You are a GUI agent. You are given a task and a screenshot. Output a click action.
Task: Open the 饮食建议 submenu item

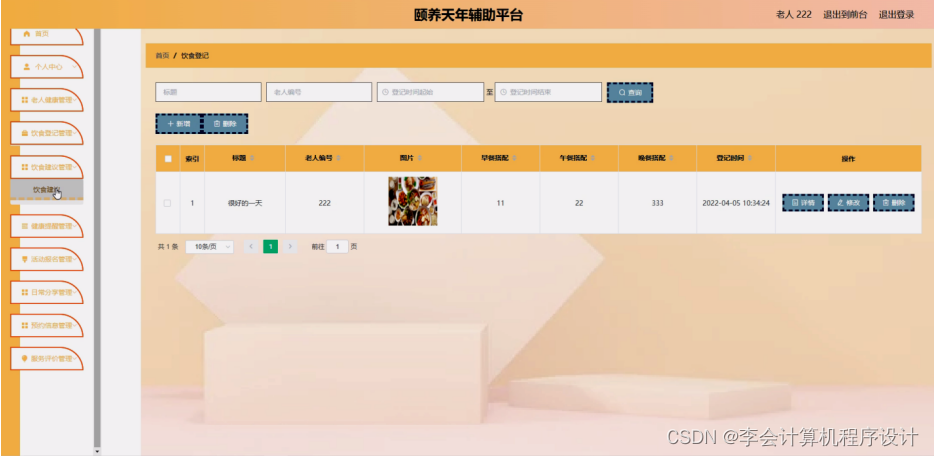[x=46, y=190]
